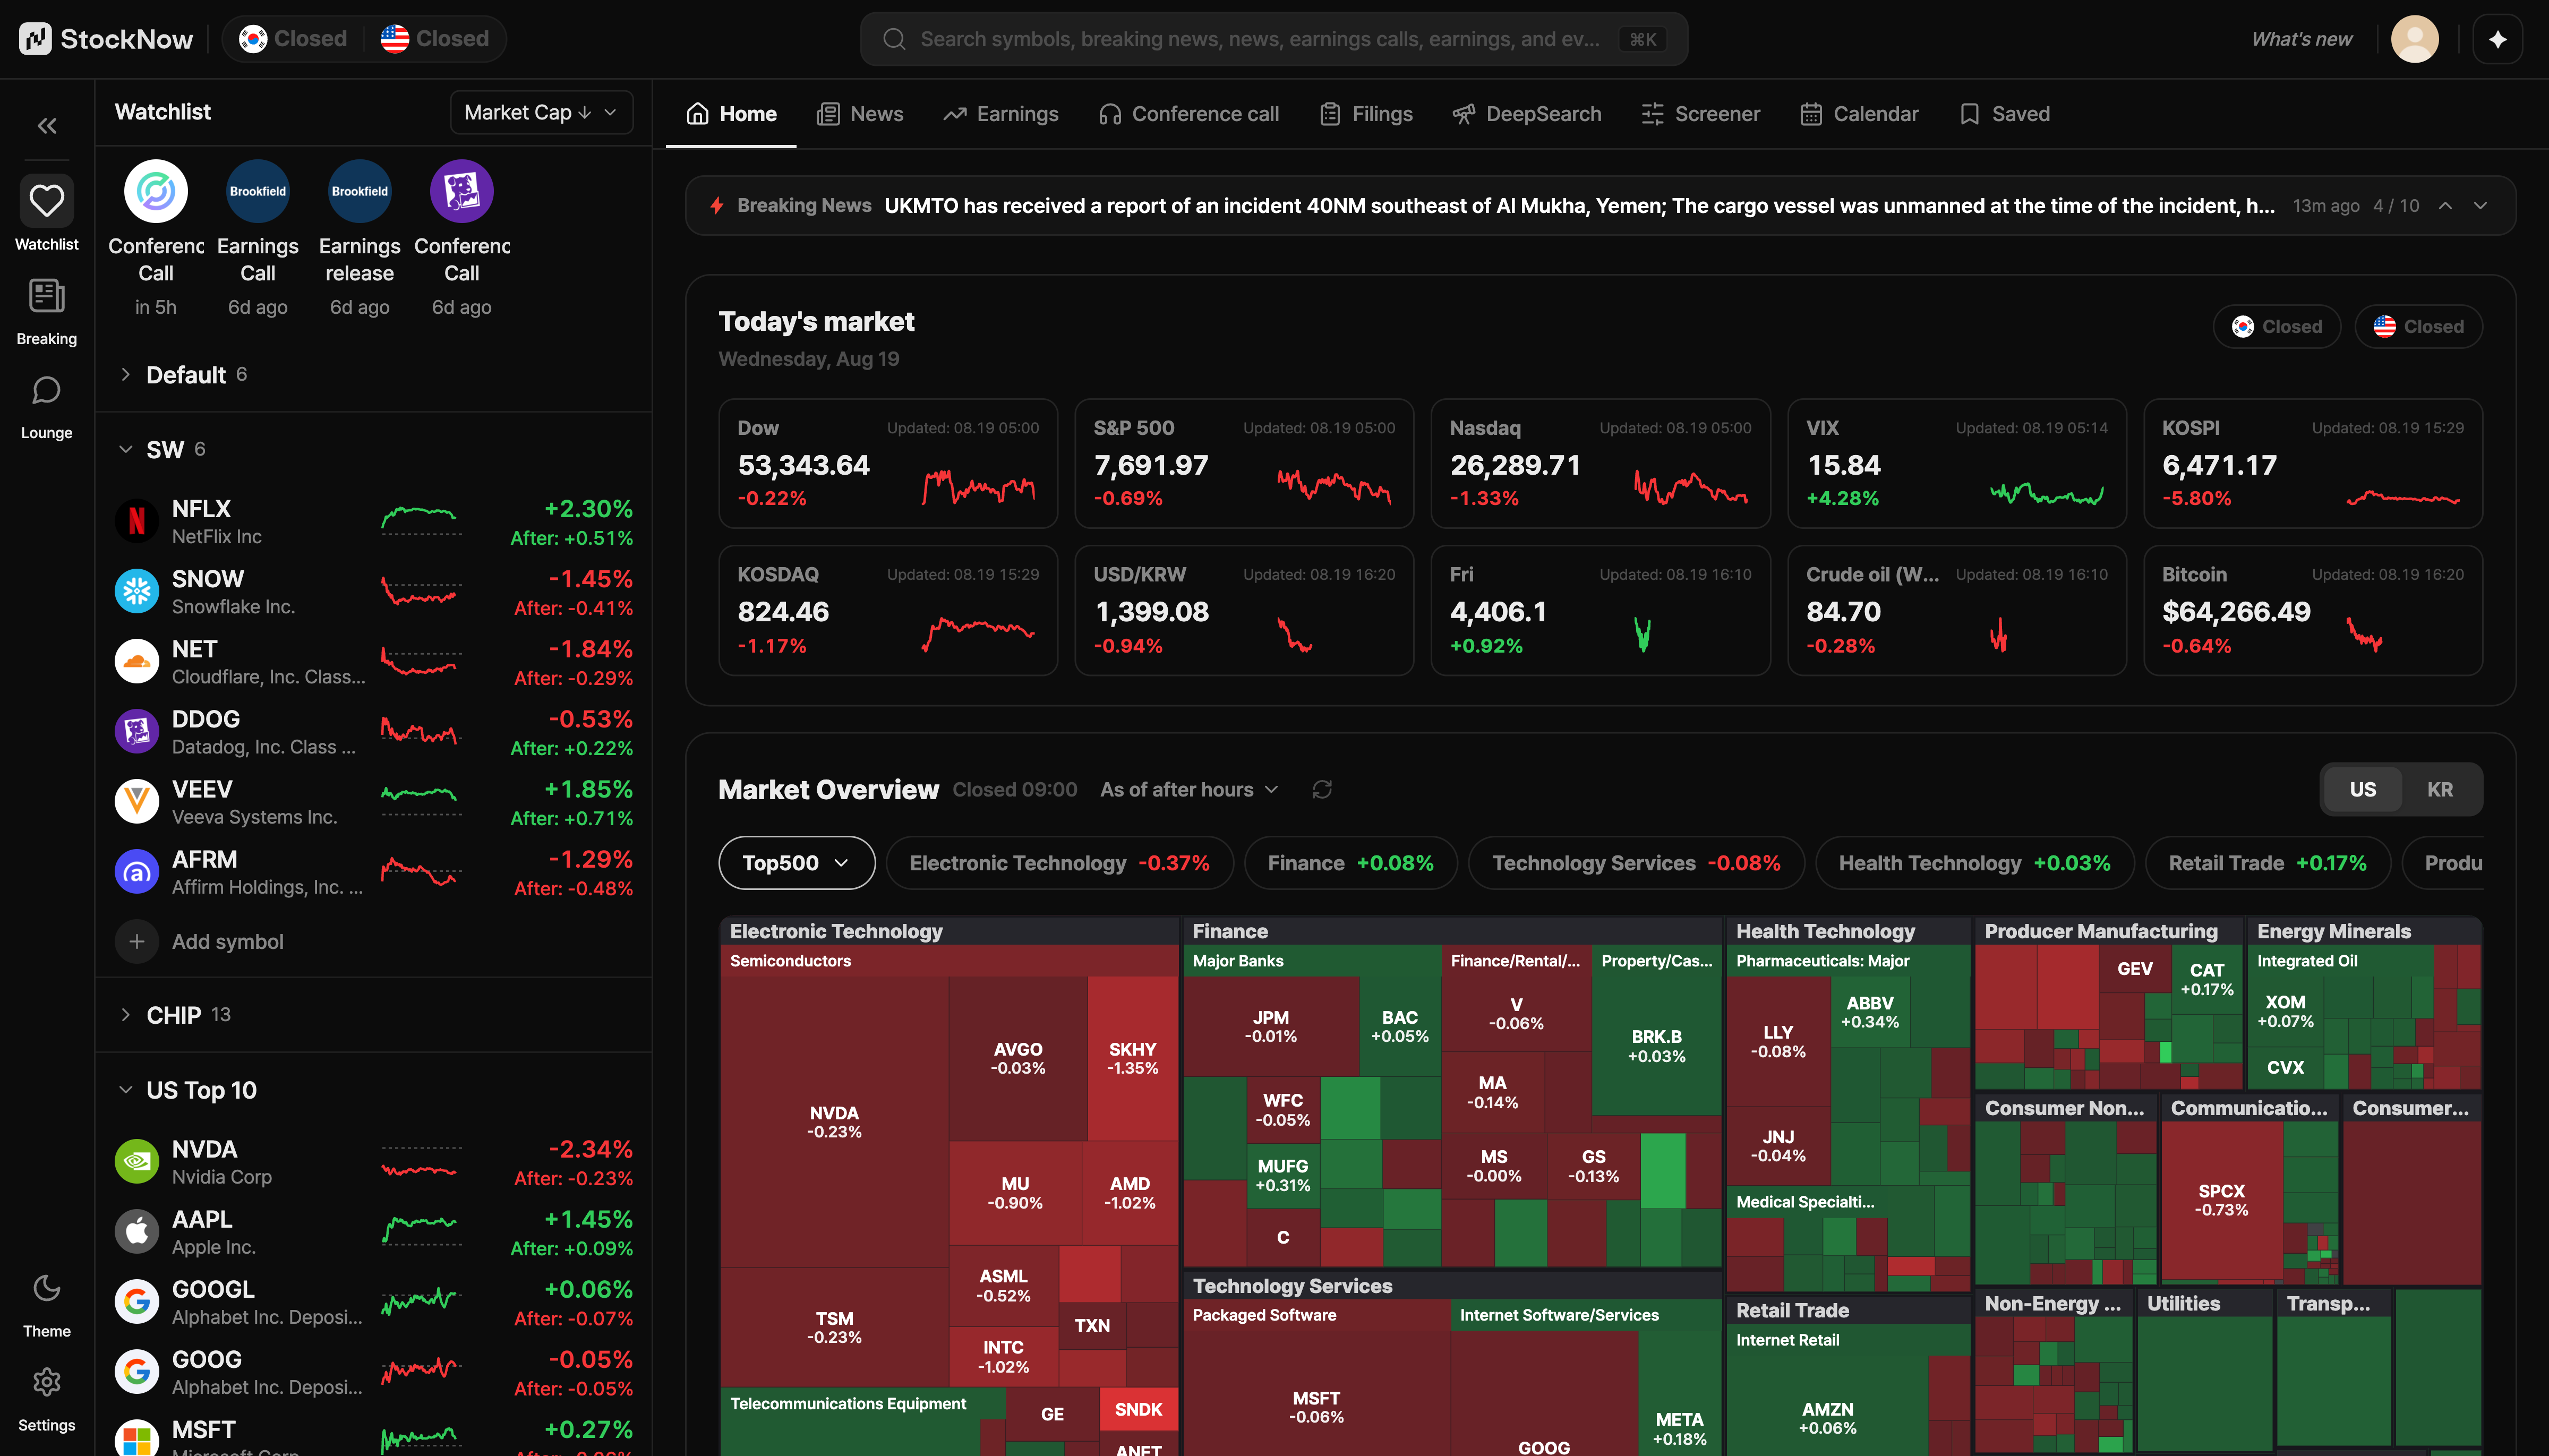Image resolution: width=2549 pixels, height=1456 pixels.
Task: Go to previous breaking news item
Action: (2445, 206)
